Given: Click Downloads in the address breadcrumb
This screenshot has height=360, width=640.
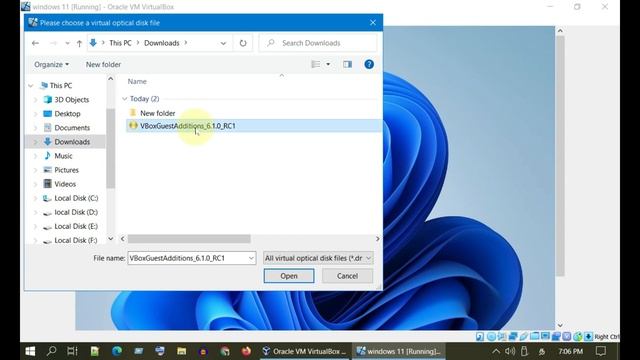Looking at the screenshot, I should [x=162, y=43].
